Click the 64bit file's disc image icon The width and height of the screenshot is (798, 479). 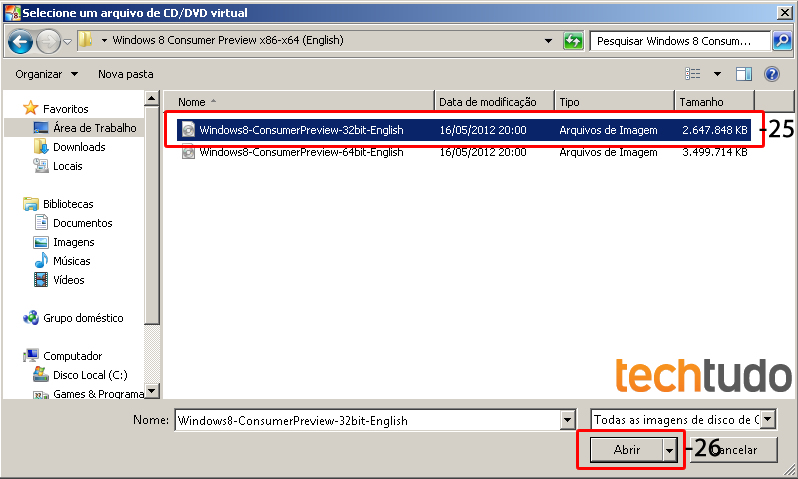pyautogui.click(x=188, y=152)
